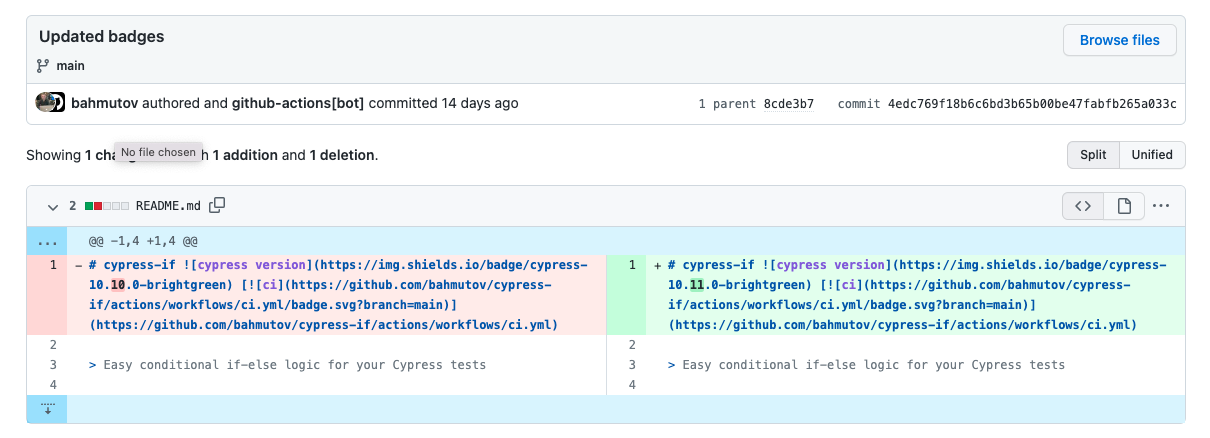Open github-actions[bot] committer link
1210x438 pixels.
(298, 103)
